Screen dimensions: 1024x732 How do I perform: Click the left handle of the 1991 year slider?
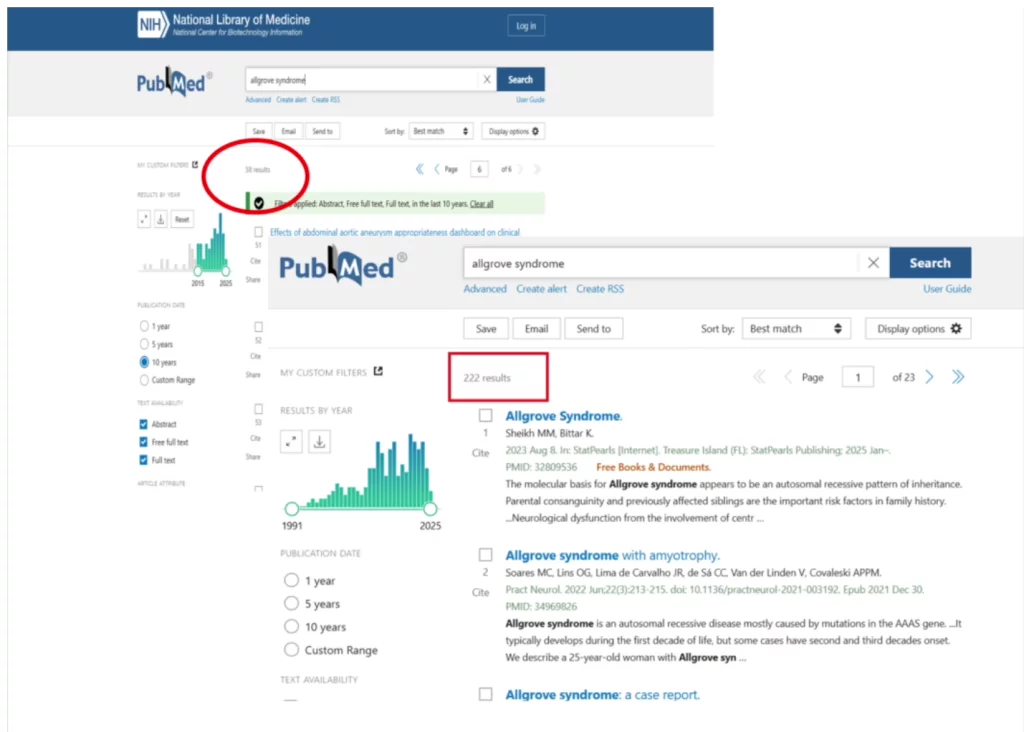coord(291,509)
